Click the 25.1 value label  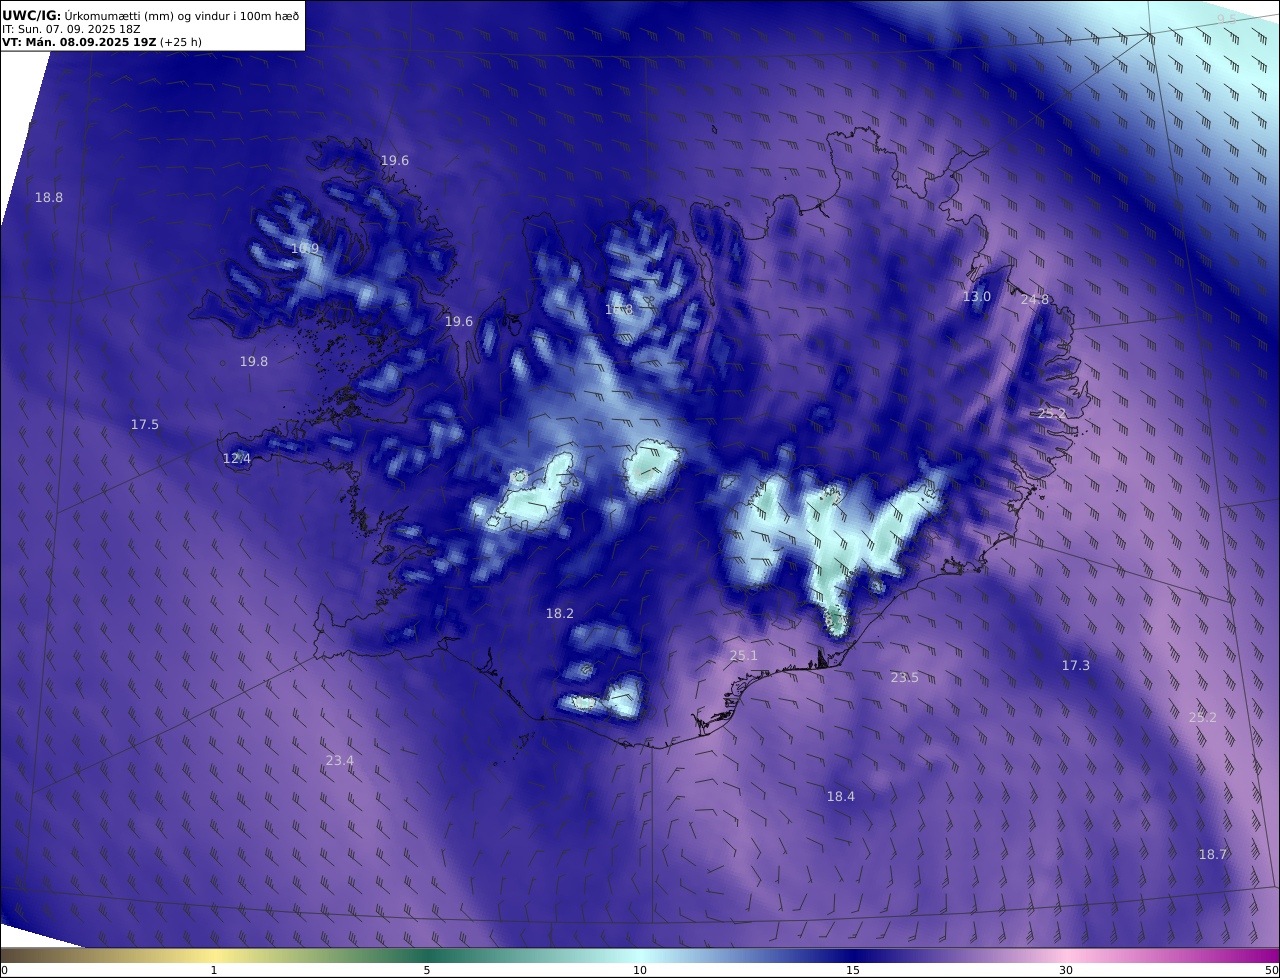744,656
